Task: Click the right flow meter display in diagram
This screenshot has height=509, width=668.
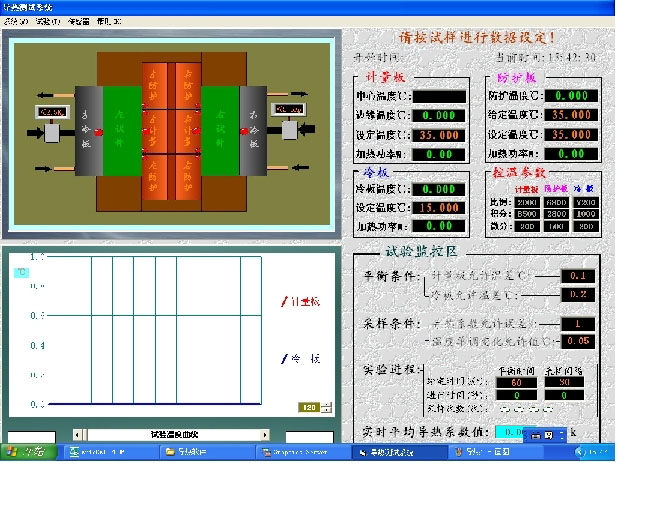Action: pyautogui.click(x=289, y=109)
